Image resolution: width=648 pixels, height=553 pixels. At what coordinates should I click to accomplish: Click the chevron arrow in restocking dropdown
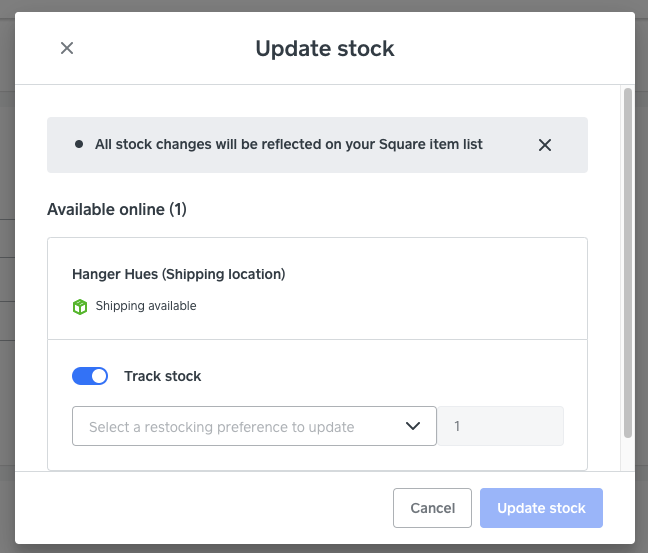(413, 426)
